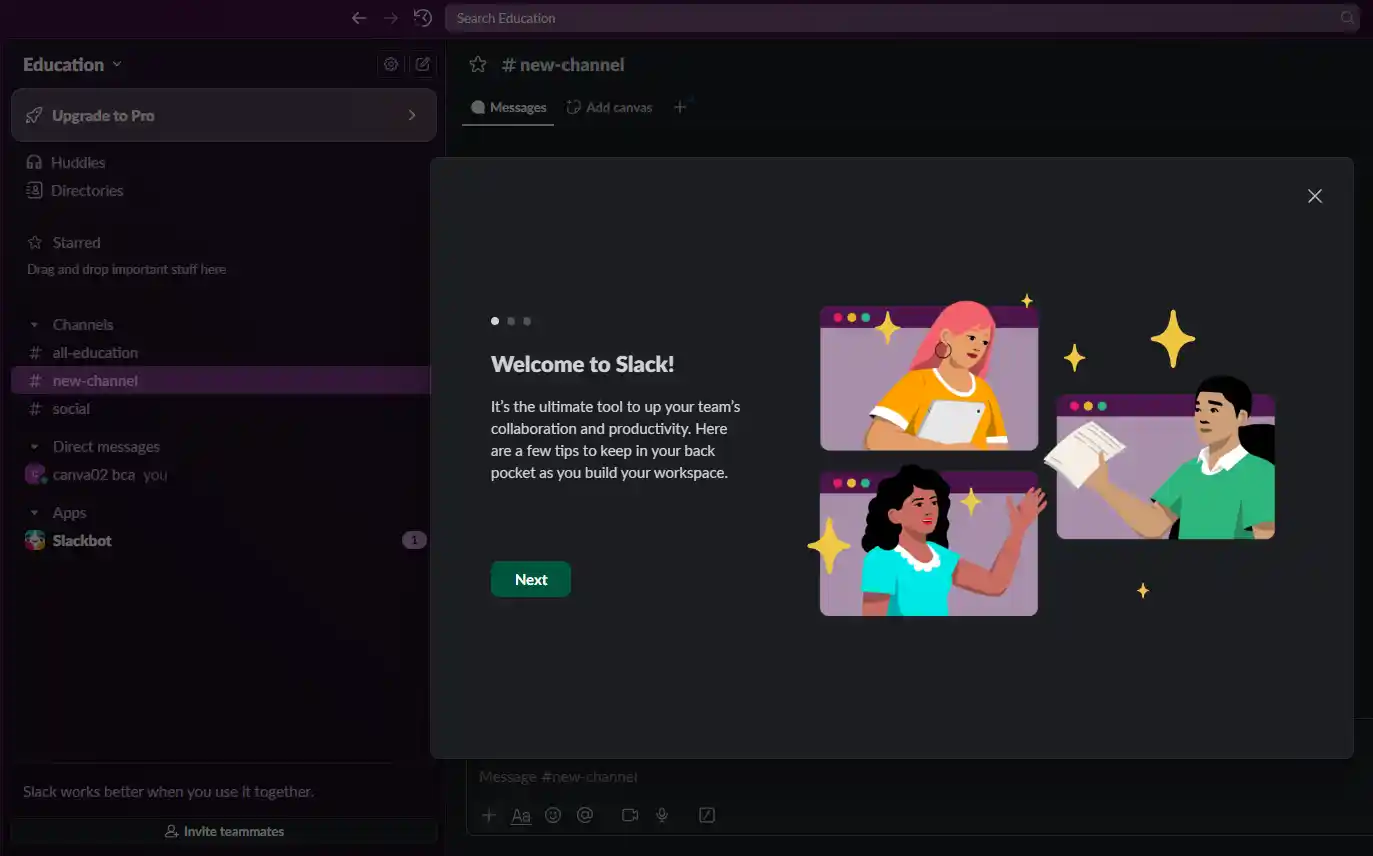
Task: Select the second dot in welcome carousel
Action: [x=511, y=321]
